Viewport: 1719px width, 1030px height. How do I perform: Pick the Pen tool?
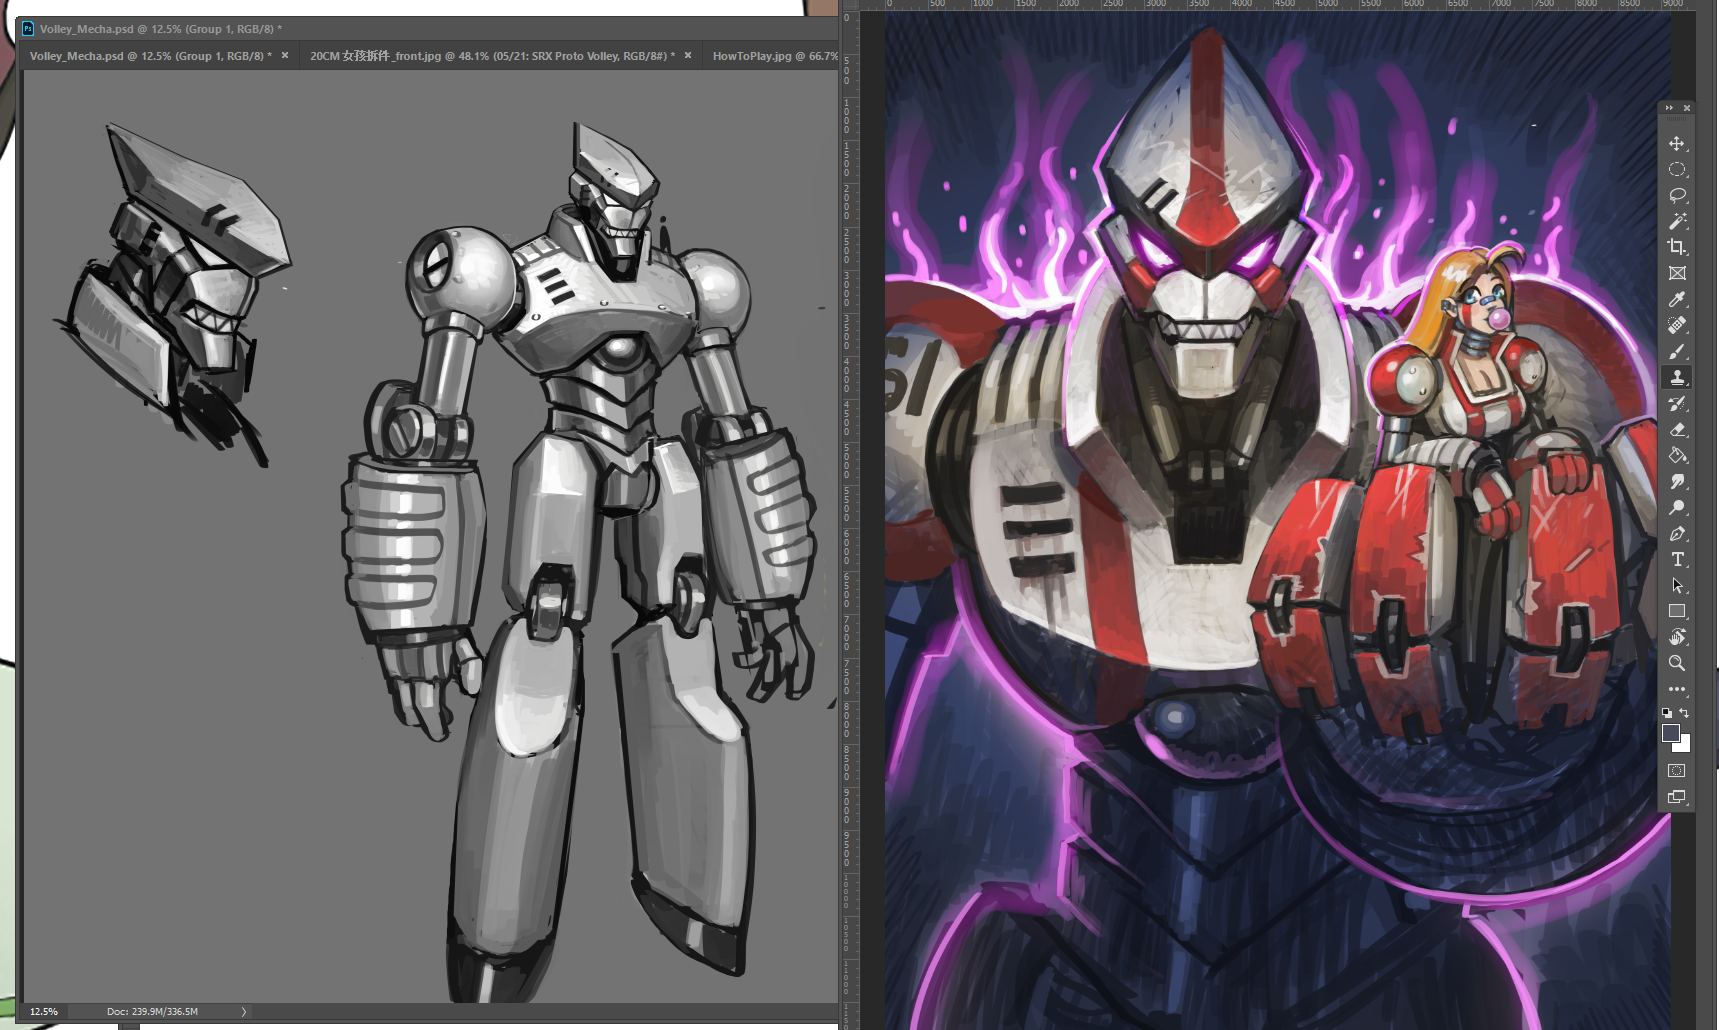1677,534
